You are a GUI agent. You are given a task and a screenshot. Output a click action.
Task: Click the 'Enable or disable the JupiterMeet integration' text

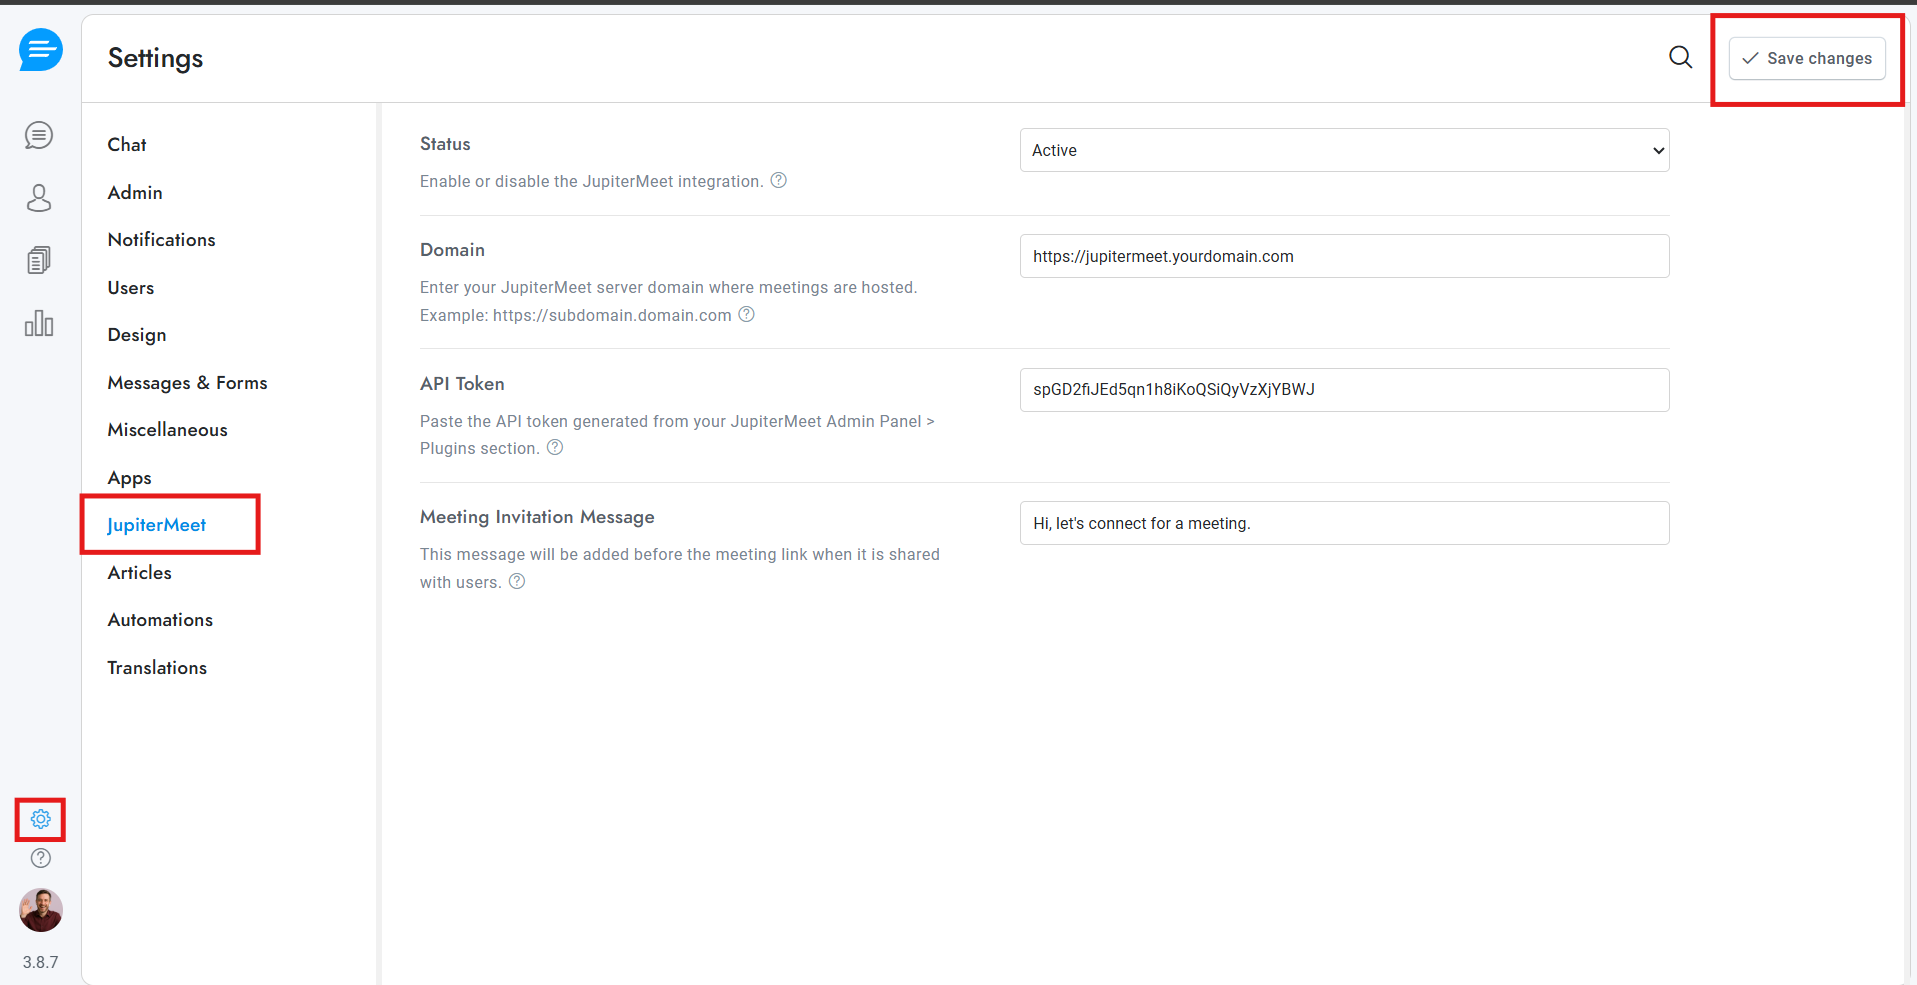tap(591, 181)
